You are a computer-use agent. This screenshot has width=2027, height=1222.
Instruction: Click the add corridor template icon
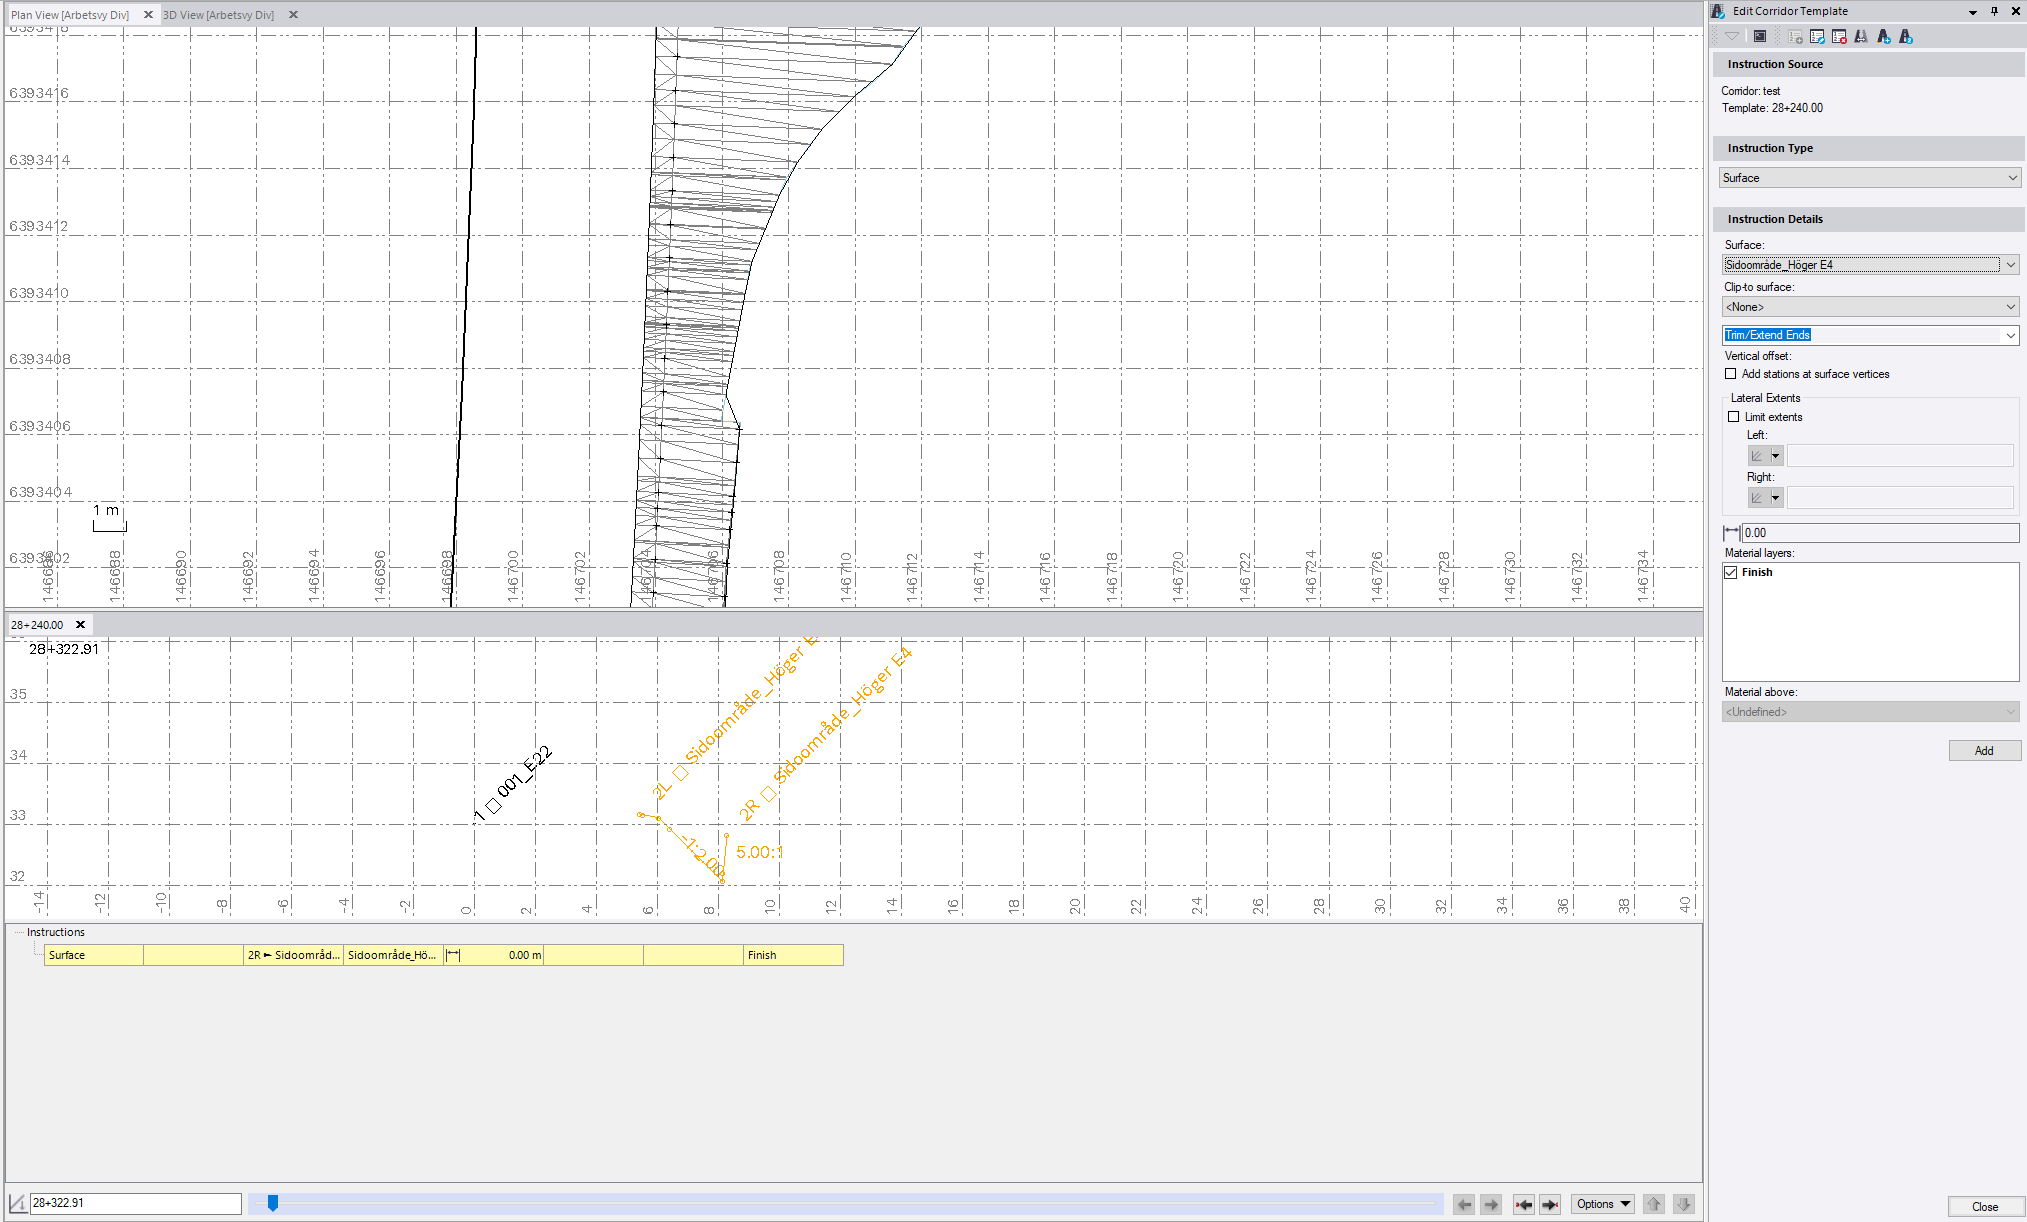(x=1884, y=37)
